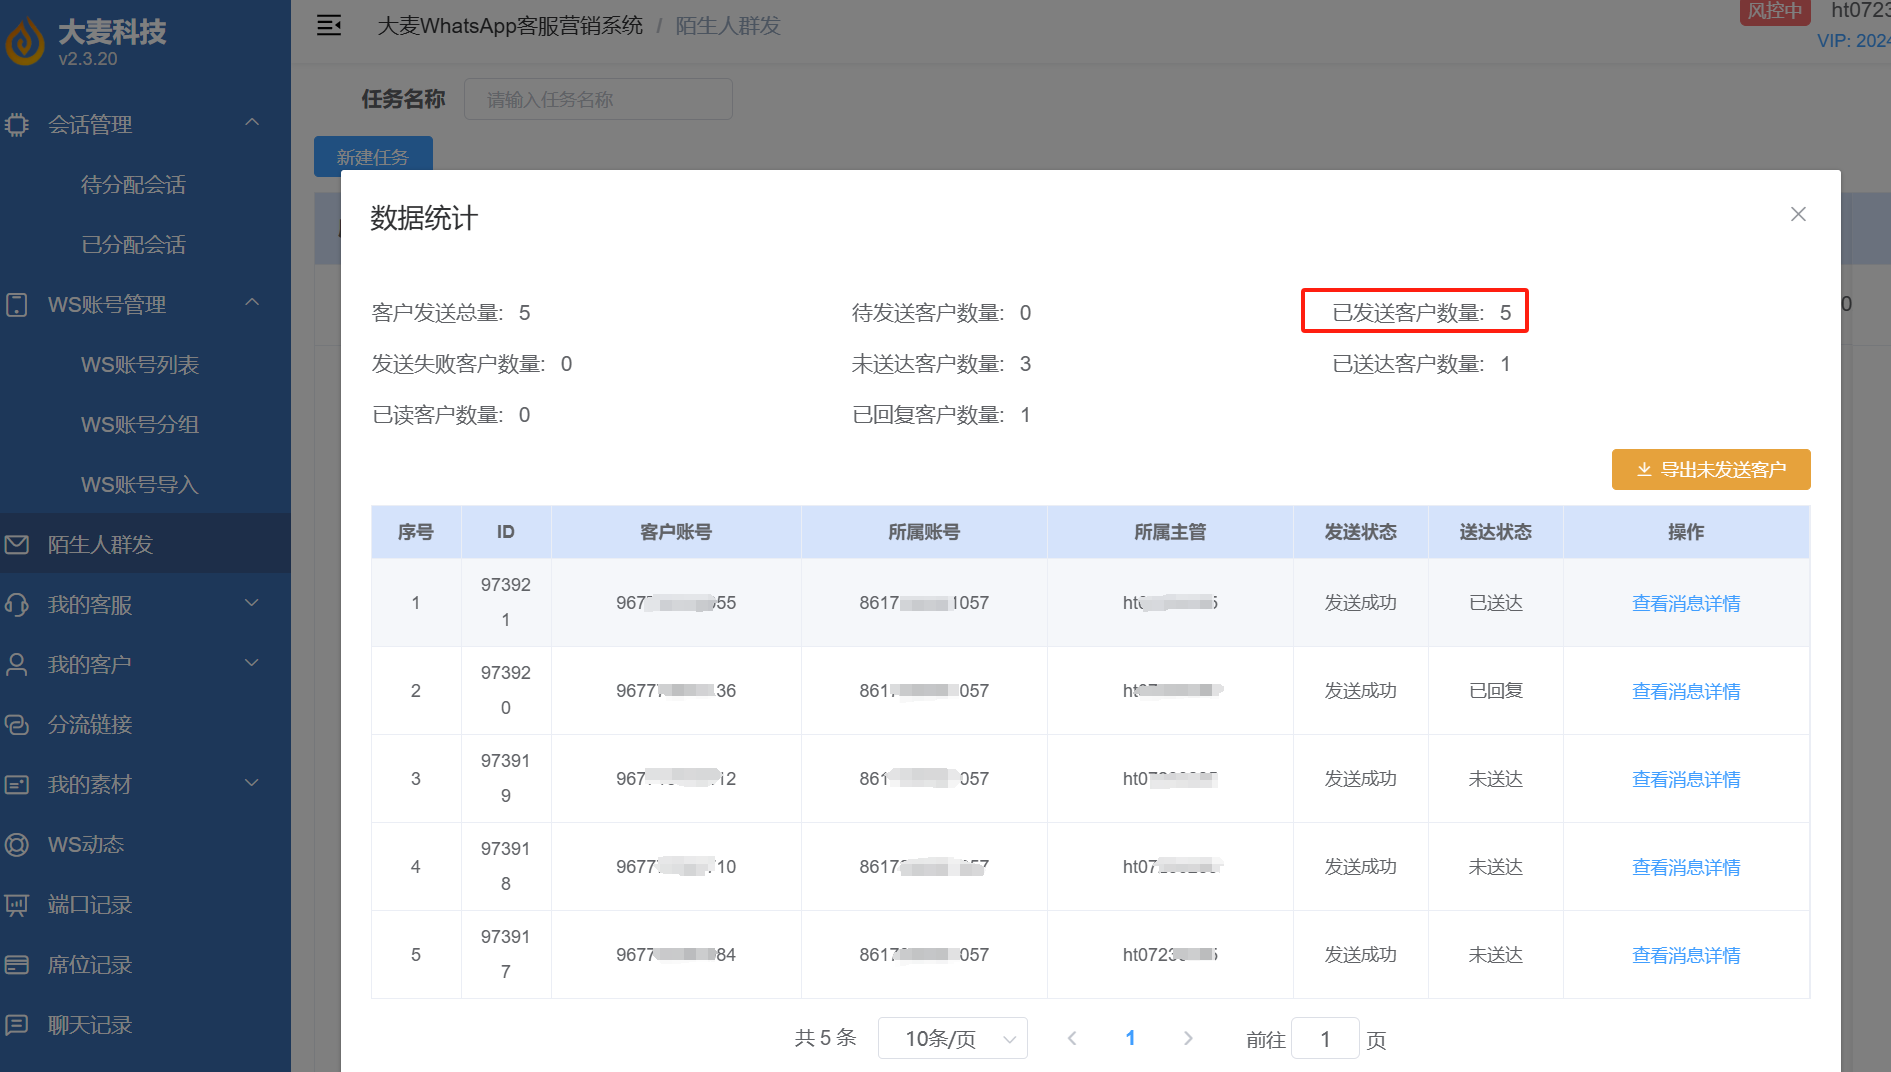Click the WS动态 circle icon
1891x1072 pixels.
17,845
